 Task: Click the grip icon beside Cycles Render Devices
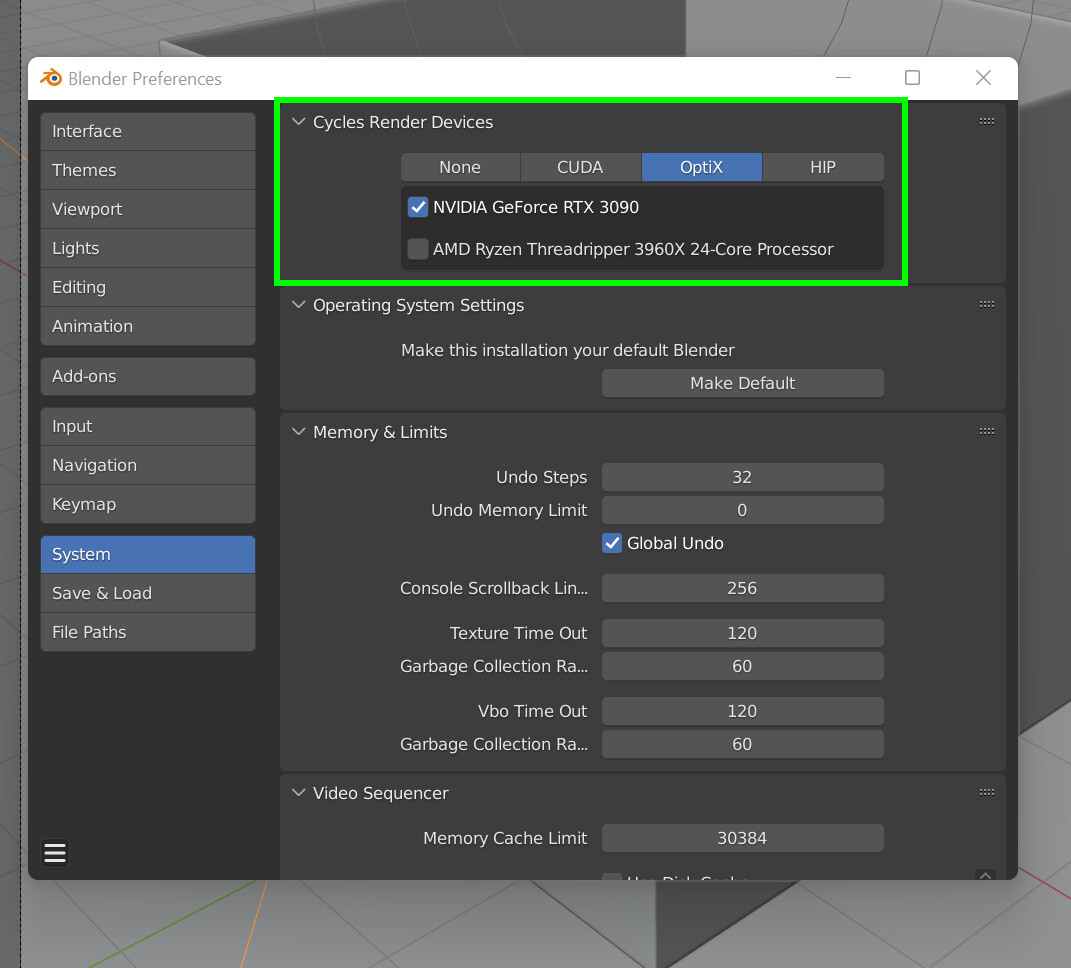987,120
